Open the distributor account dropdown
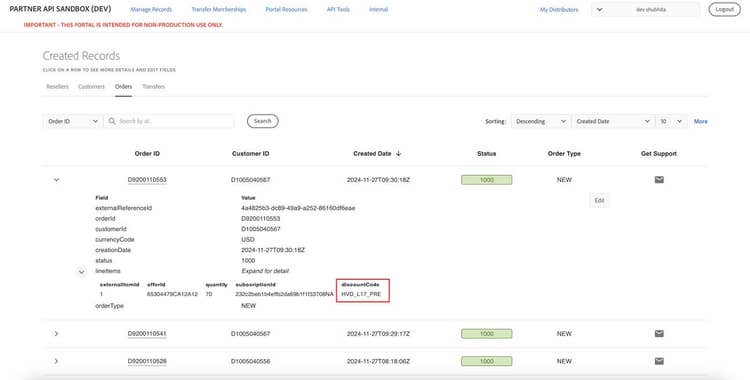750x380 pixels. click(645, 10)
